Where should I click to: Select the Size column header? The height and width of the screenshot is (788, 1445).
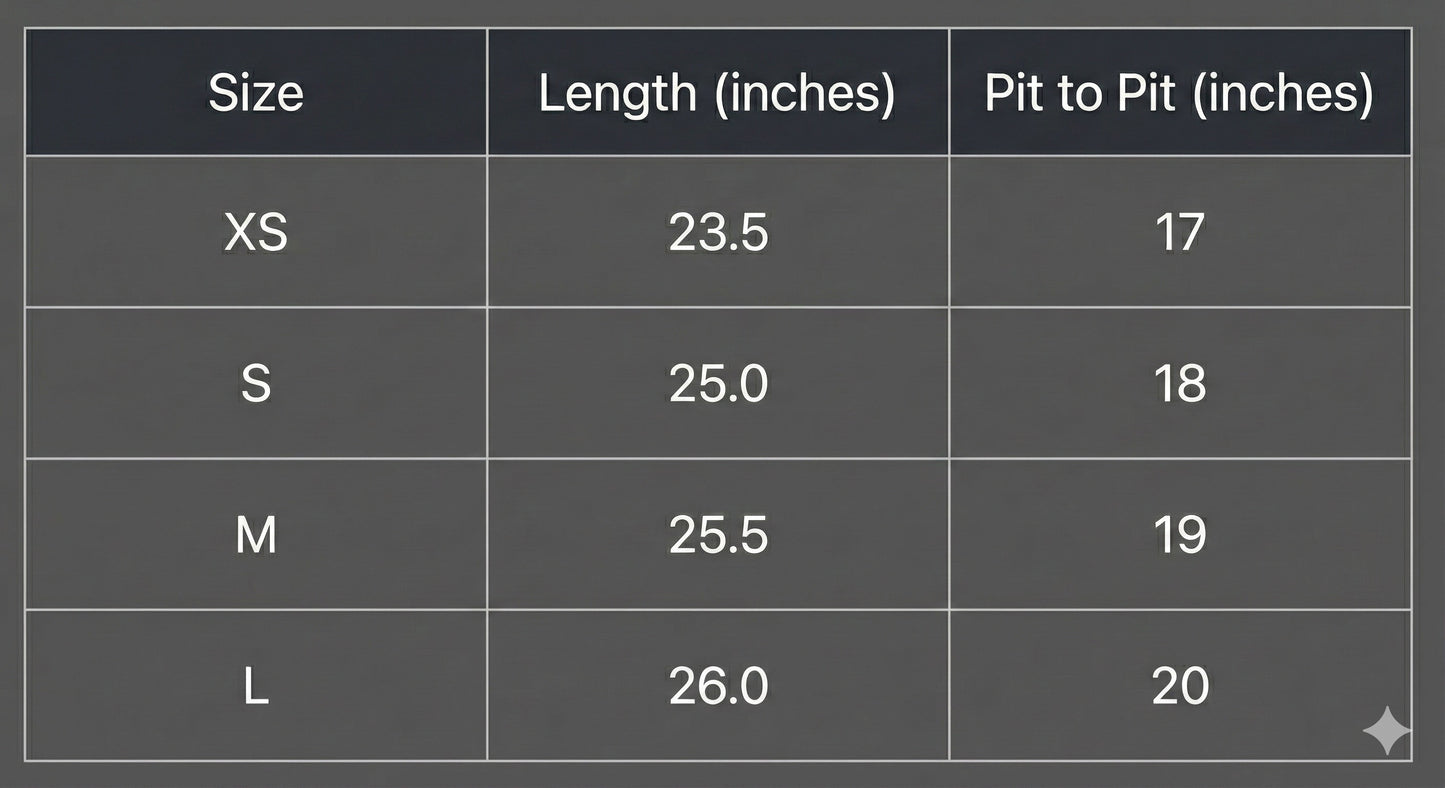pyautogui.click(x=256, y=93)
